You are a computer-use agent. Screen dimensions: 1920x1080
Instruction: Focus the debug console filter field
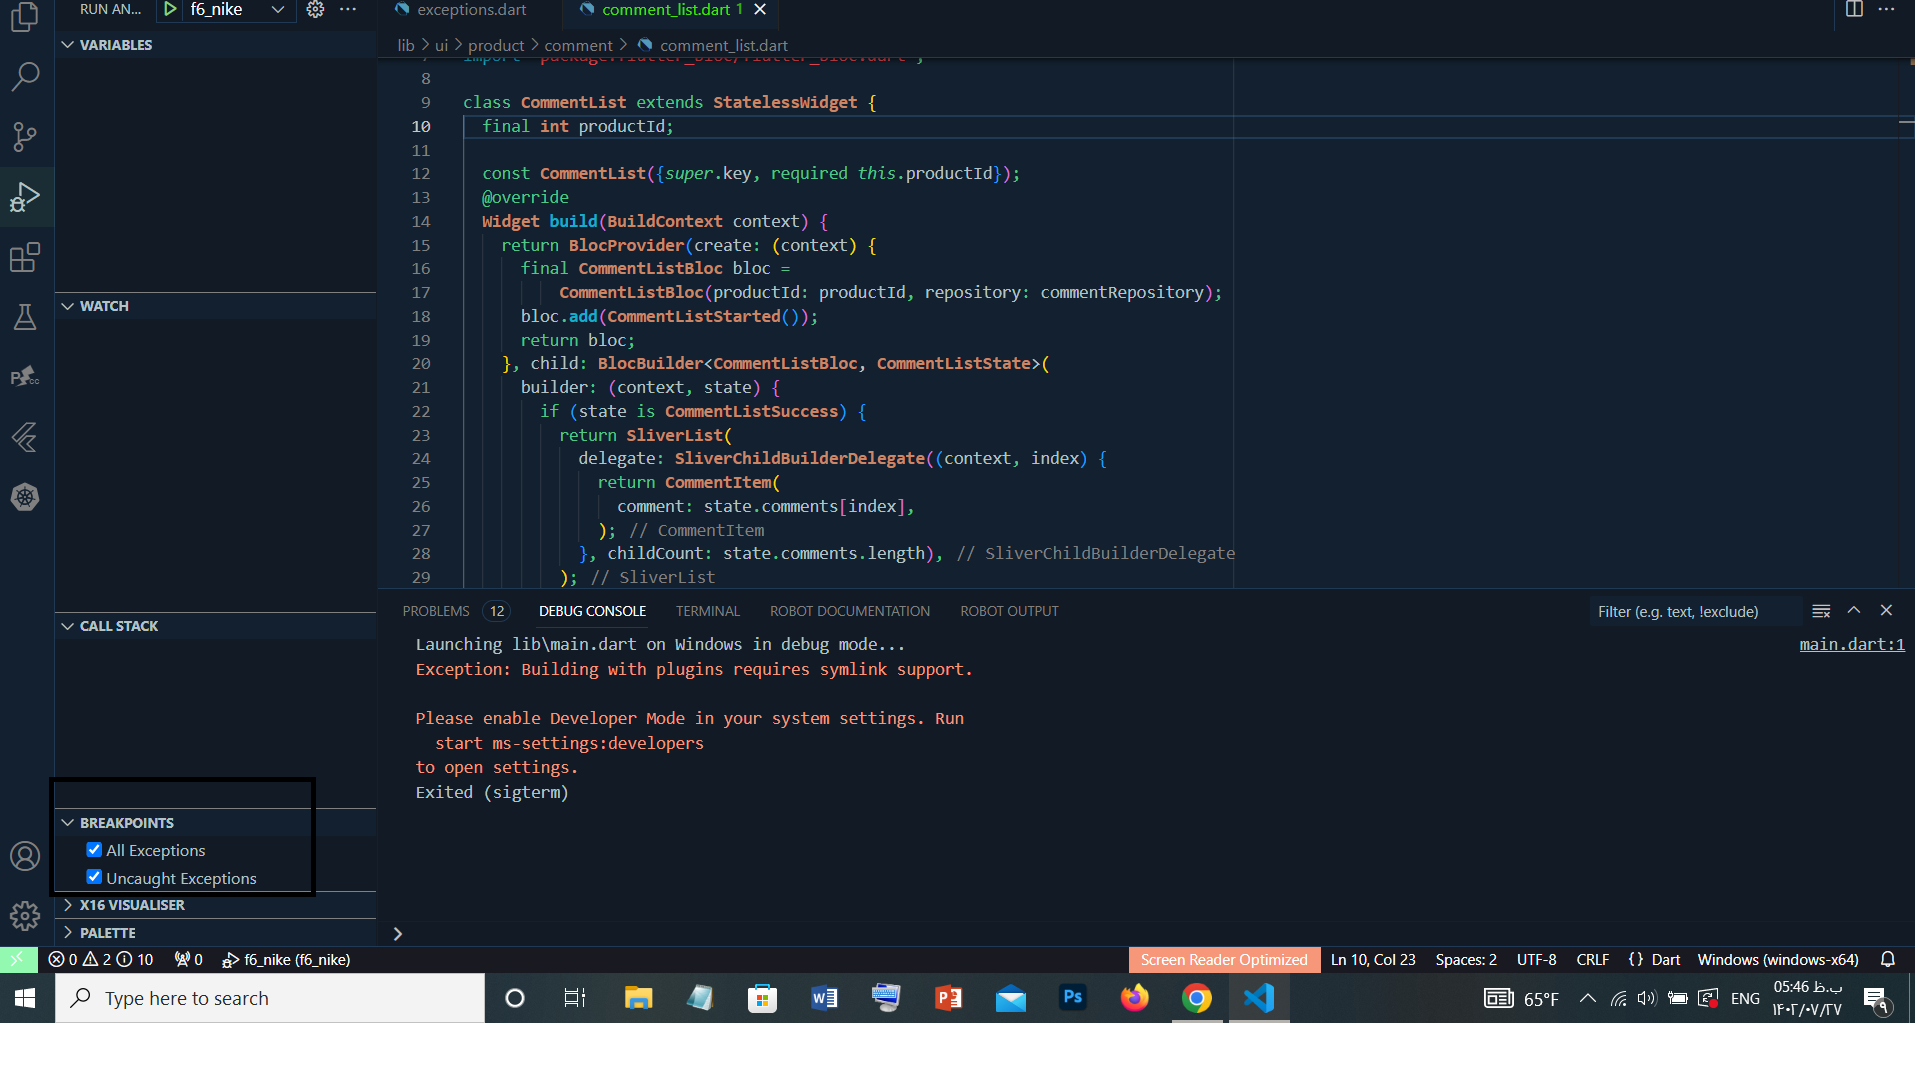tap(1694, 611)
